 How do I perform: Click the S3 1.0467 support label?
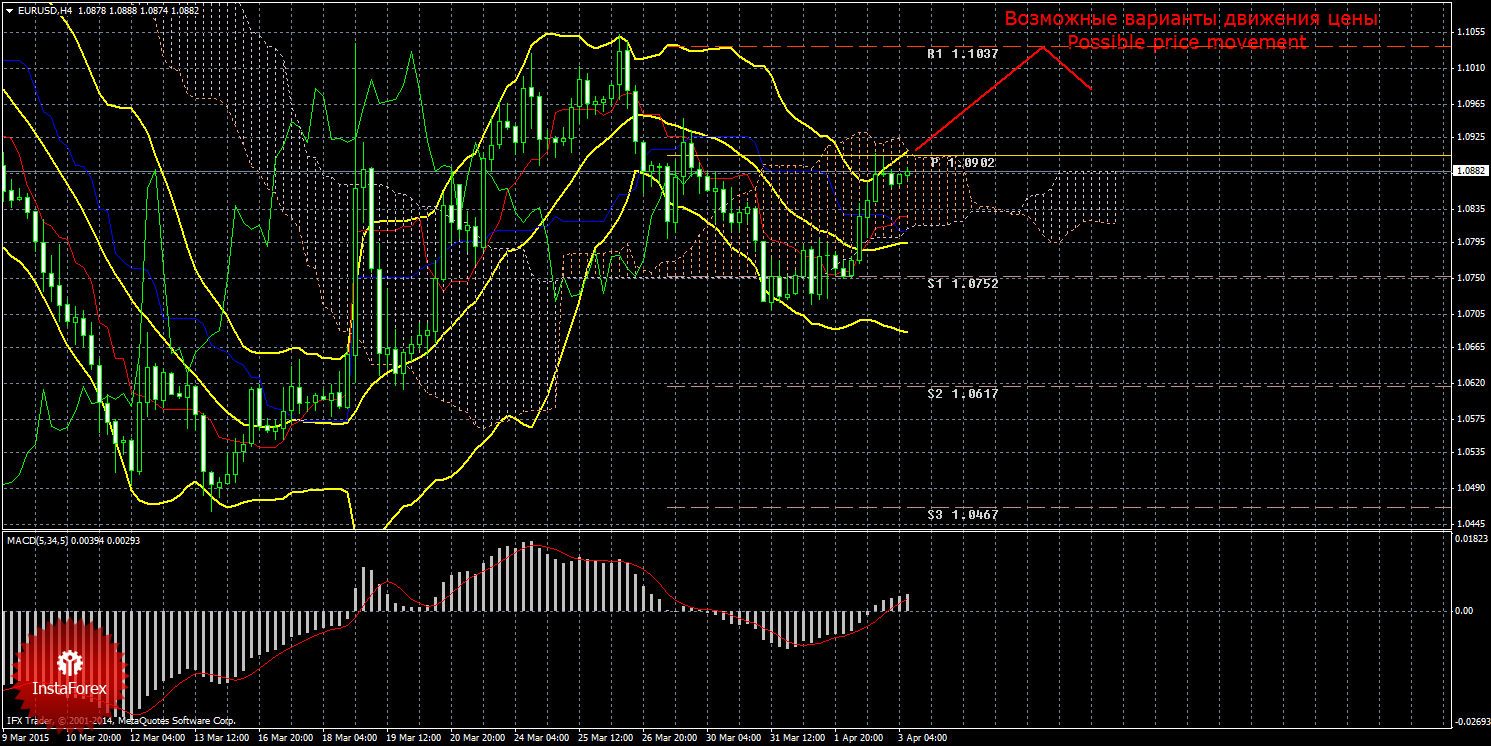(x=962, y=514)
